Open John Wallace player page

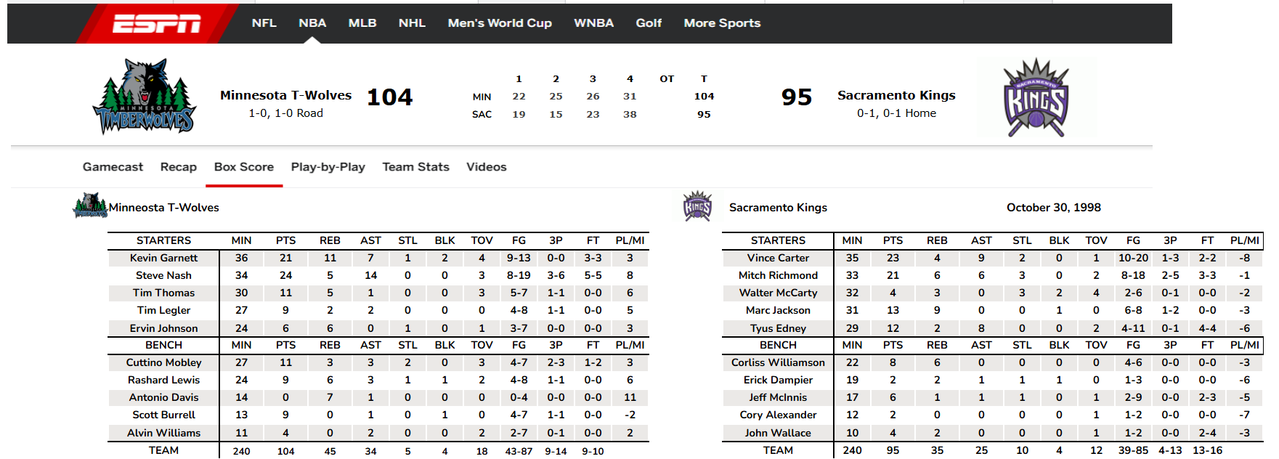point(778,433)
